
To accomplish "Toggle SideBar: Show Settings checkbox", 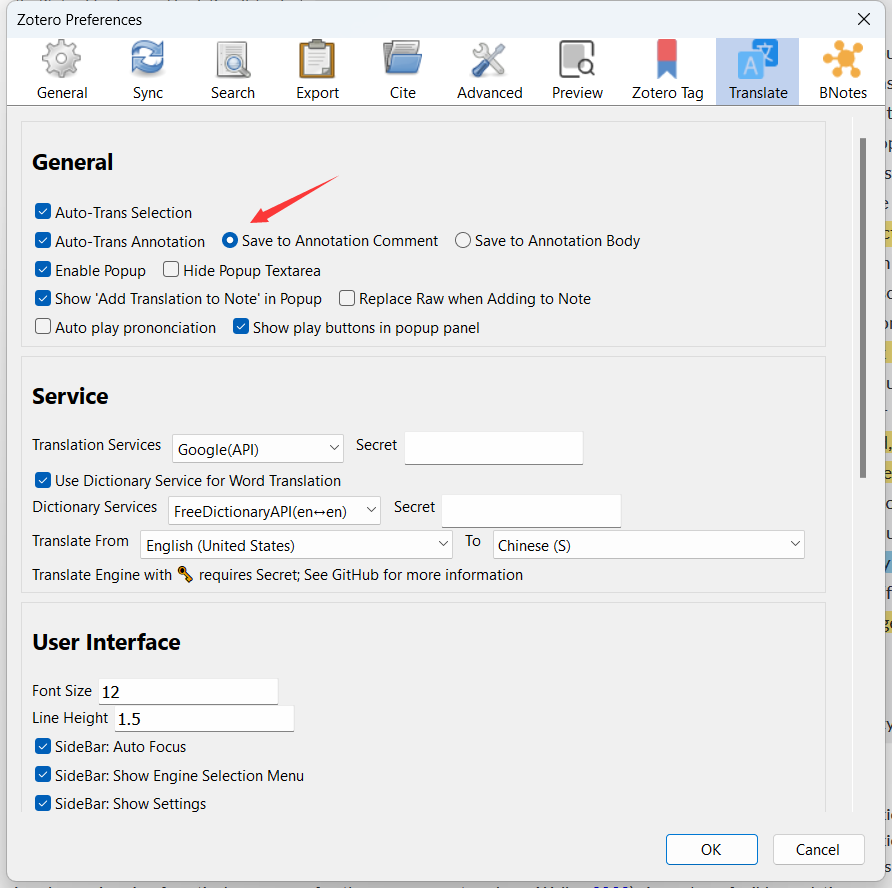I will tap(43, 803).
